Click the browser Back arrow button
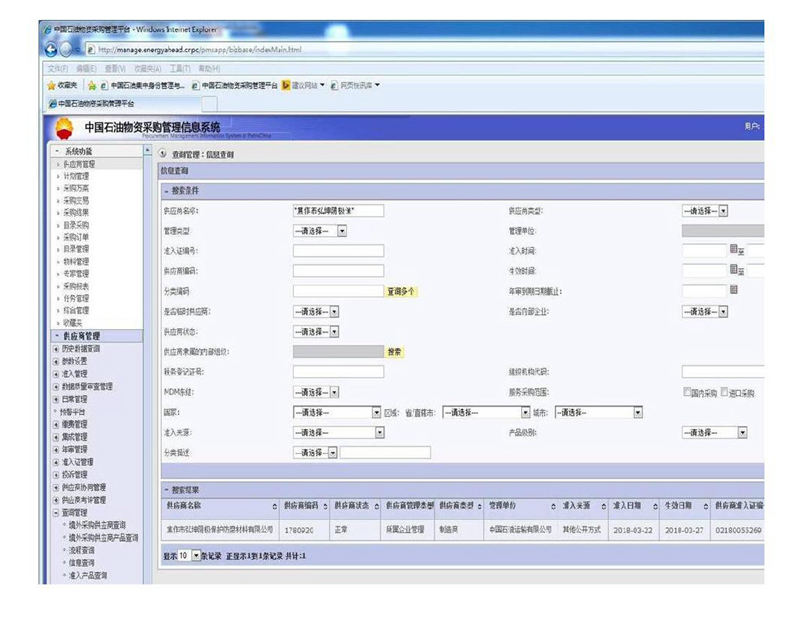This screenshot has width=800, height=617. click(x=51, y=50)
